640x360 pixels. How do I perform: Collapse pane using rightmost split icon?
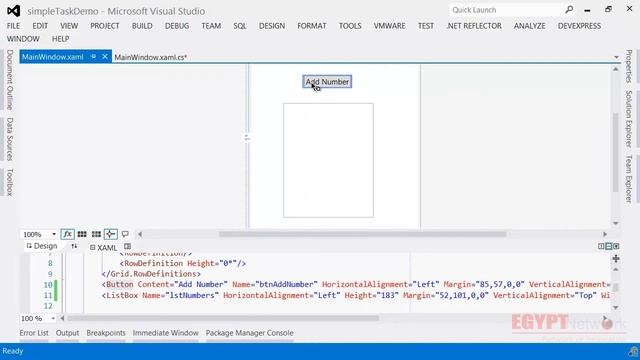pyautogui.click(x=616, y=246)
